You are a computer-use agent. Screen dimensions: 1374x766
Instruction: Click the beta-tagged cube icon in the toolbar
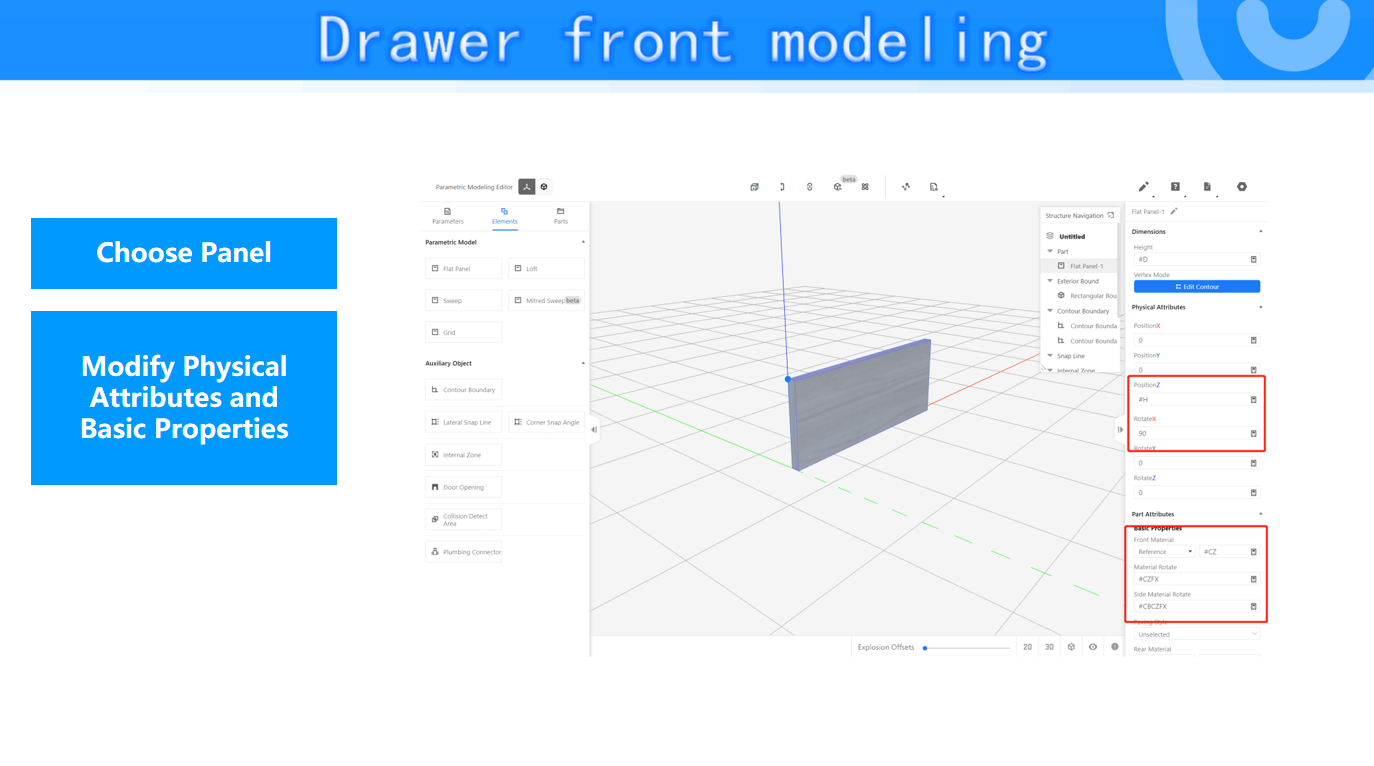pos(838,187)
